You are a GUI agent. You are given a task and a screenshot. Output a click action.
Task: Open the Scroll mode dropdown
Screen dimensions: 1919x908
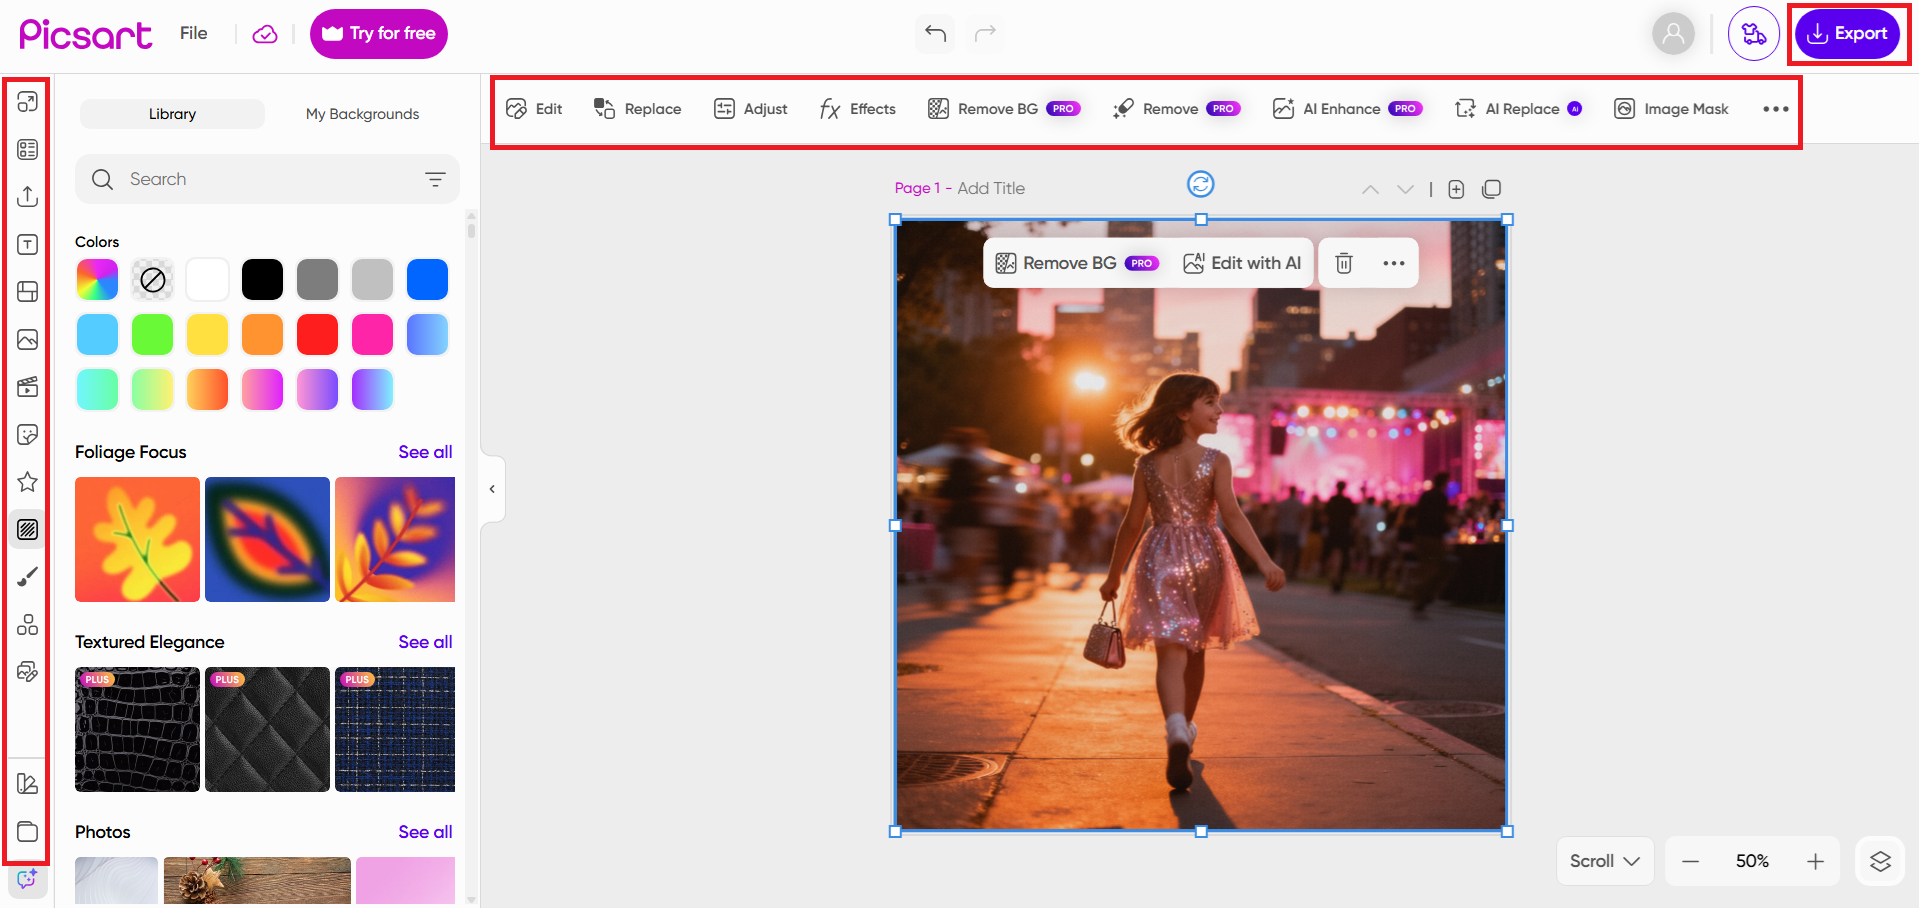(1604, 861)
